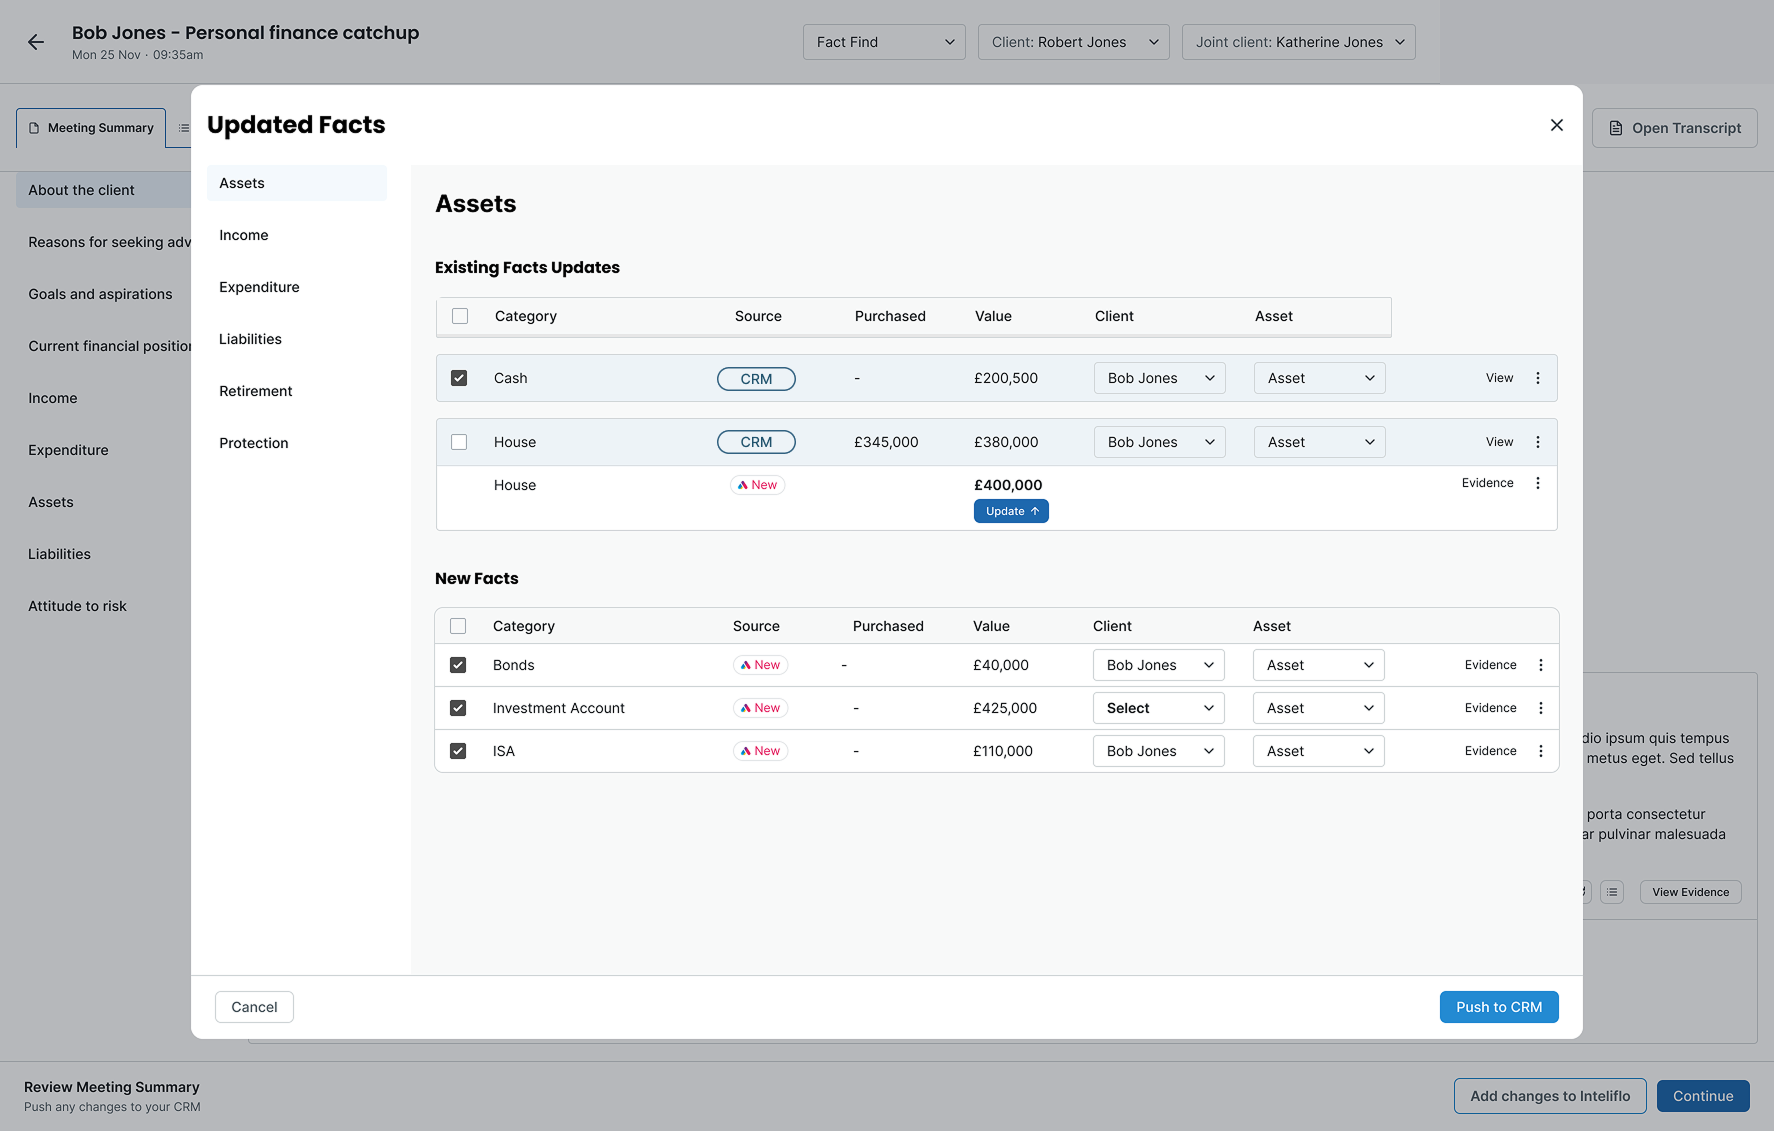Uncheck the Bonds checkbox
Image resolution: width=1774 pixels, height=1131 pixels.
[458, 665]
